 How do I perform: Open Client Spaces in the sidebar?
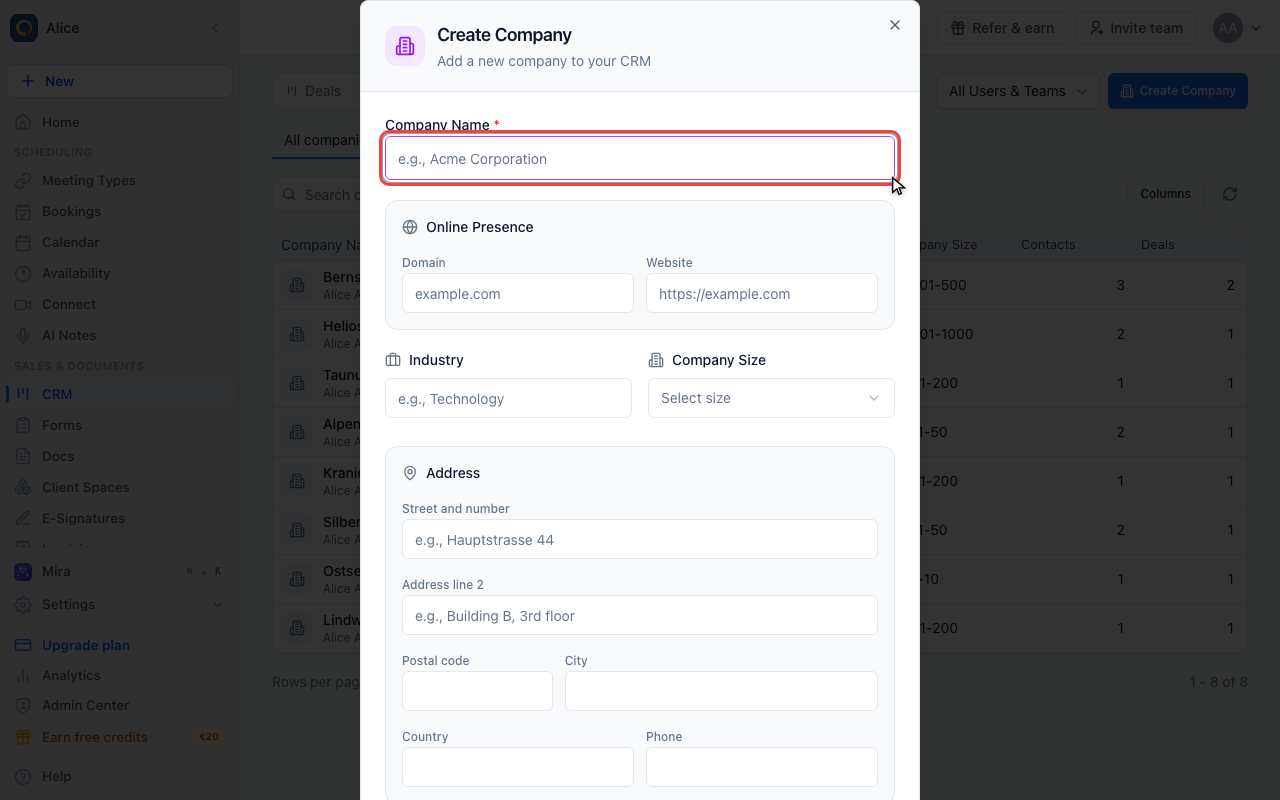(85, 487)
